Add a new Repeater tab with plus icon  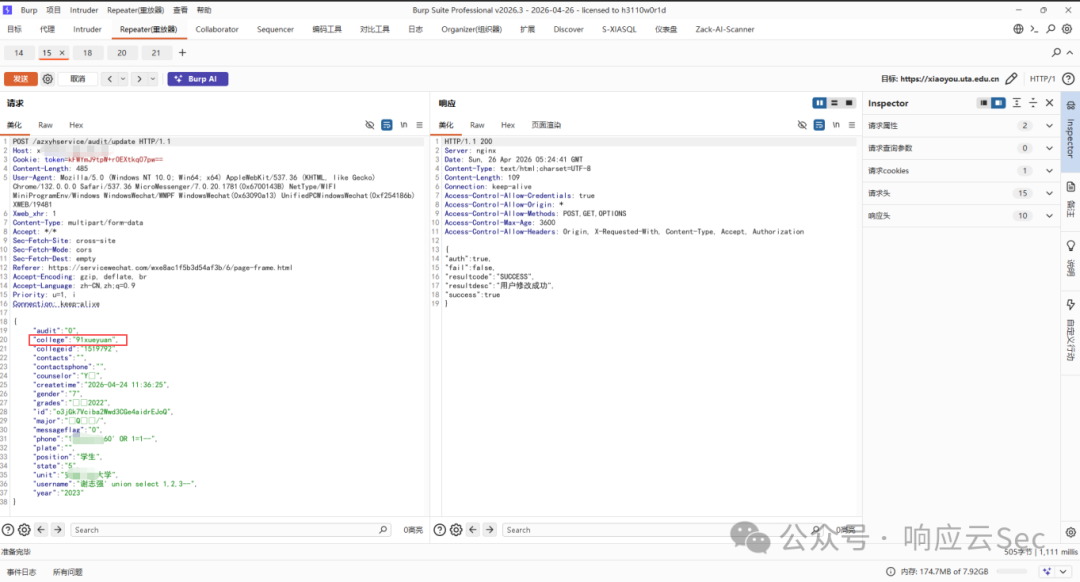[183, 53]
